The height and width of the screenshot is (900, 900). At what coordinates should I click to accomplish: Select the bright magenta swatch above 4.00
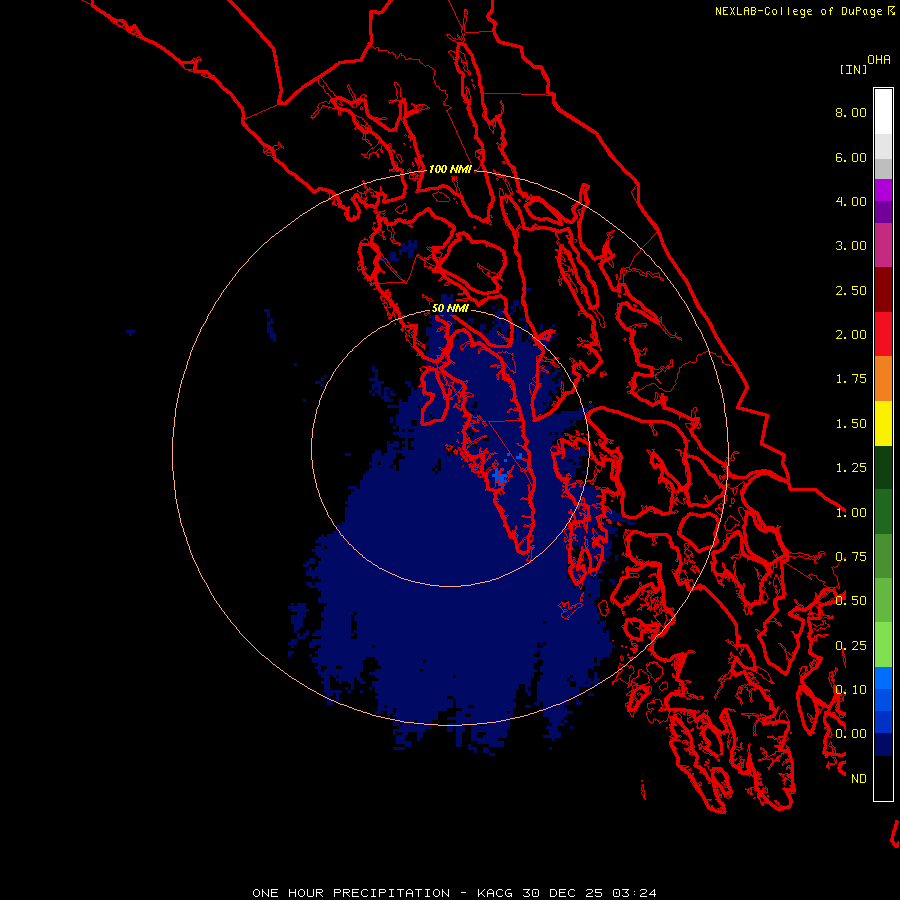click(883, 190)
